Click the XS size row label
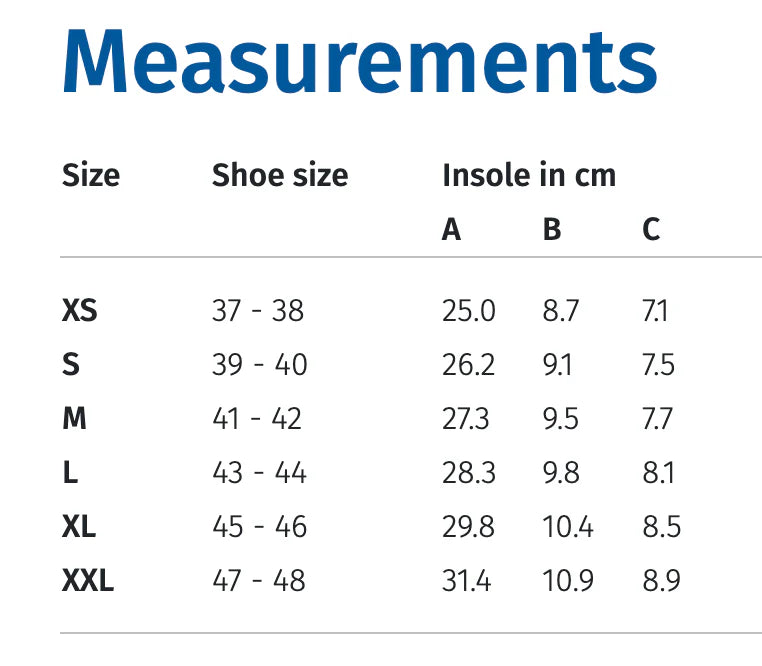 pyautogui.click(x=80, y=311)
